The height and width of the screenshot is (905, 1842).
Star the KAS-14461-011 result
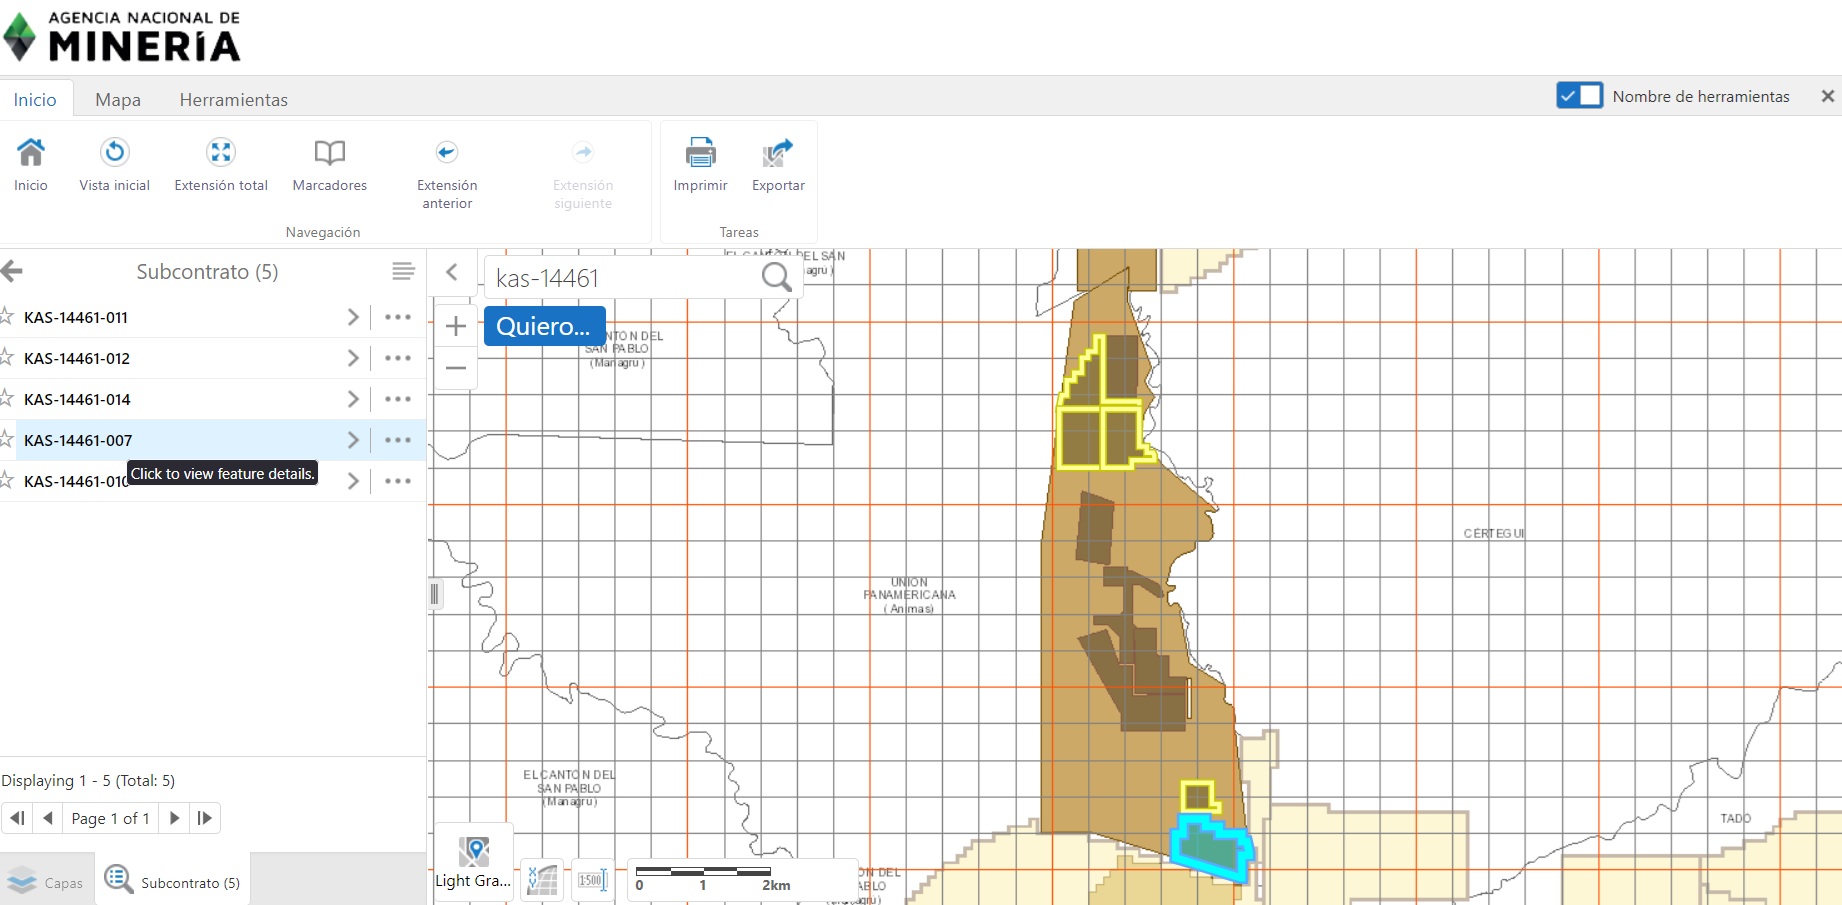pos(6,317)
